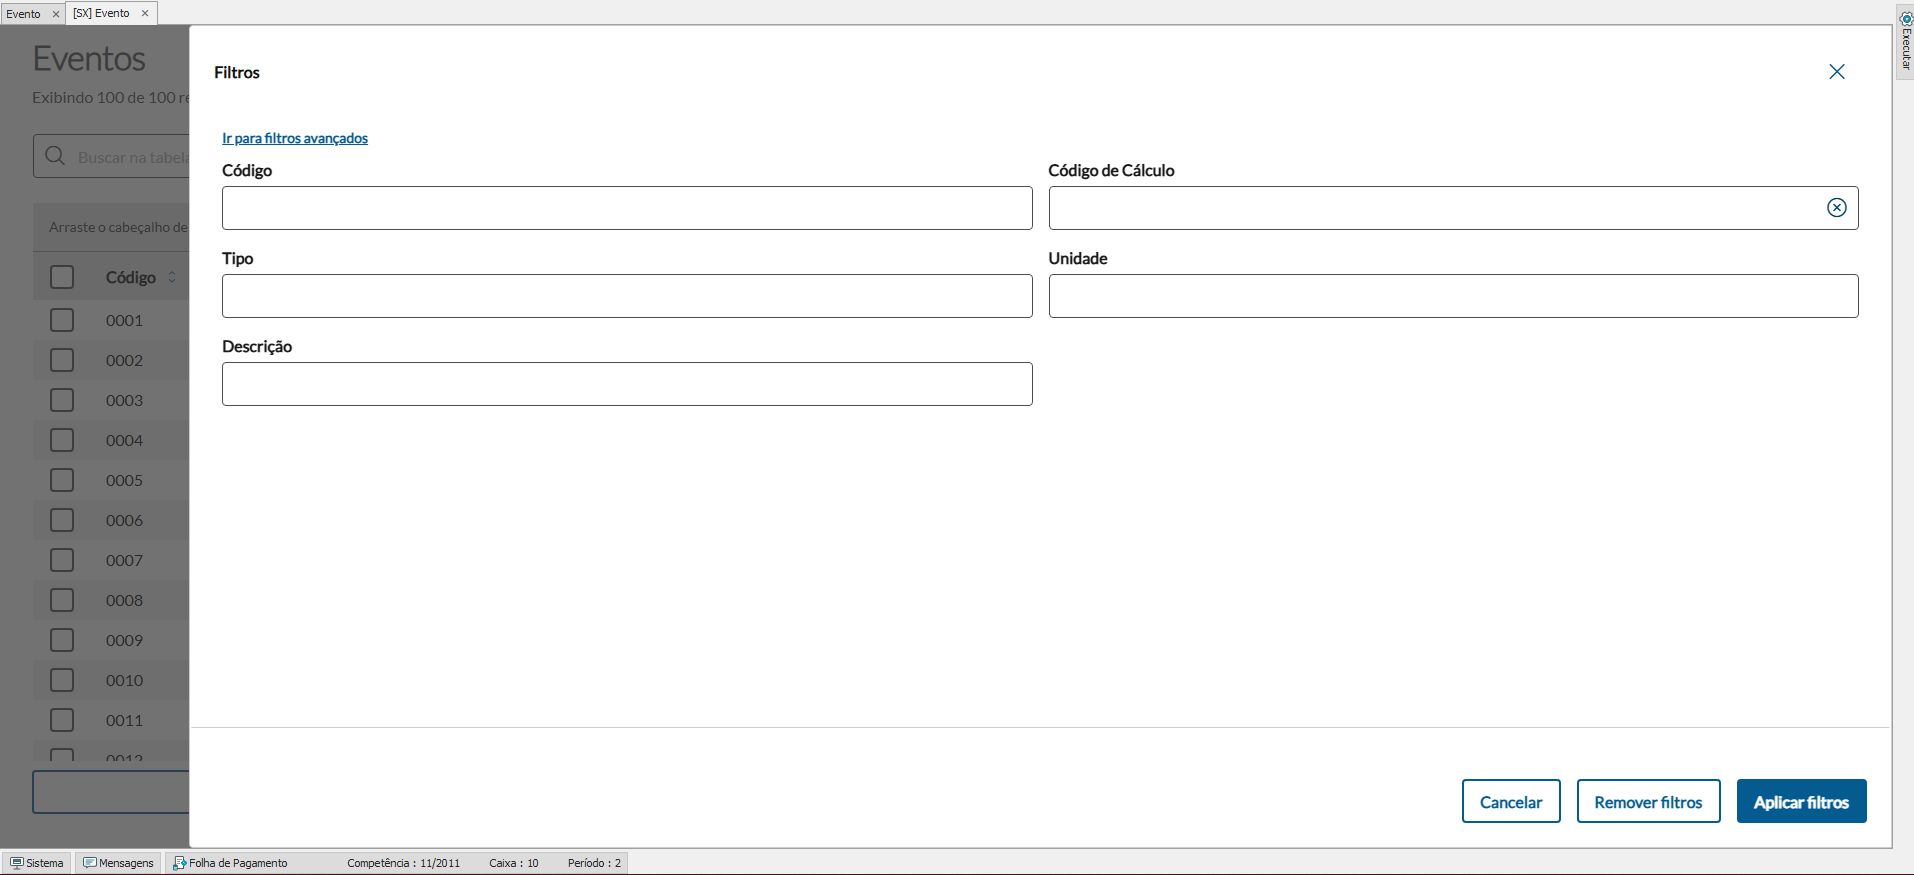The height and width of the screenshot is (875, 1914).
Task: Open Sistema in the status bar
Action: pyautogui.click(x=37, y=863)
